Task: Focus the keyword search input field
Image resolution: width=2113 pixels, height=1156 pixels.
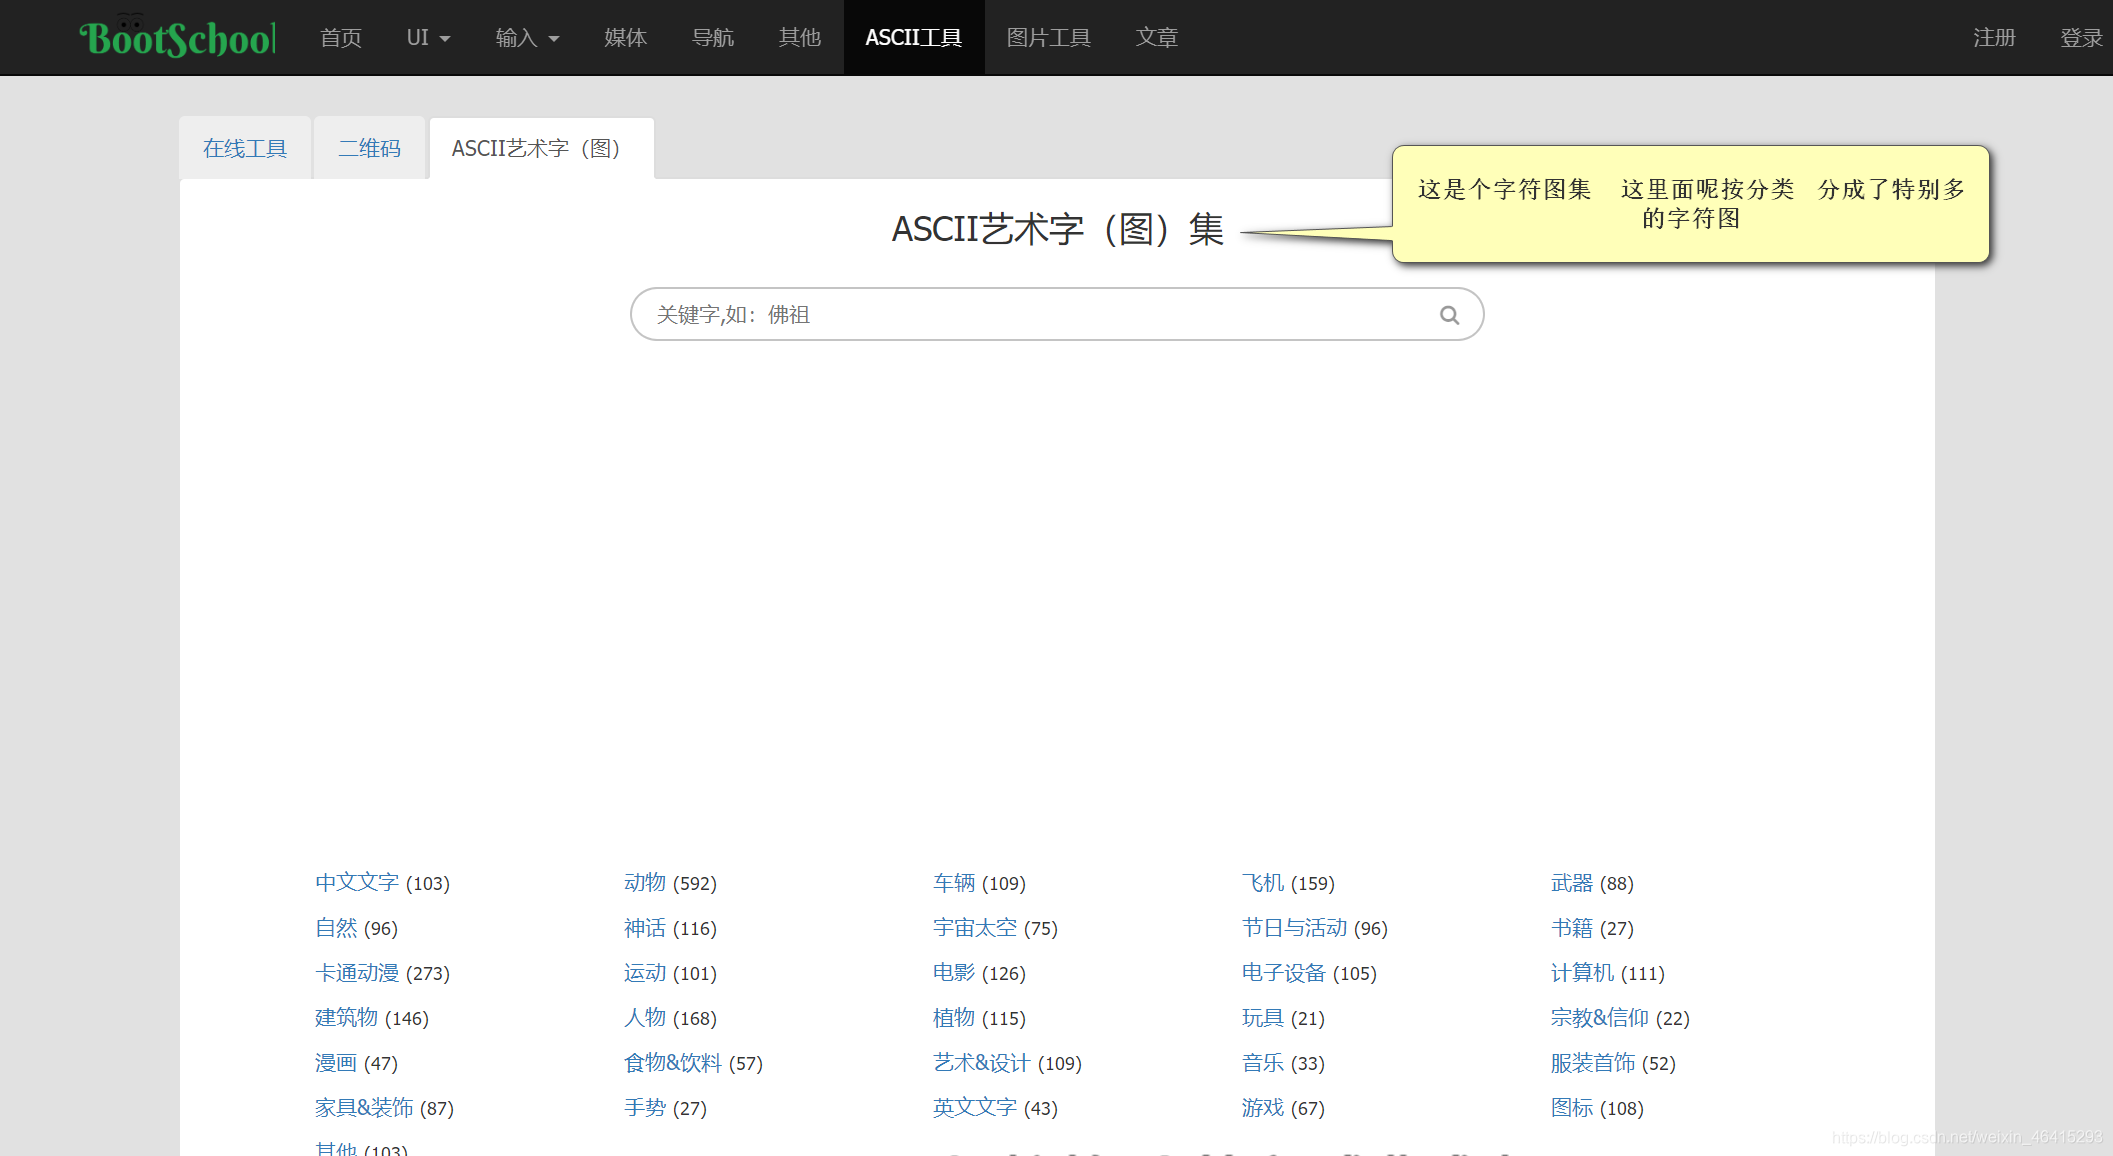Action: click(x=1057, y=314)
